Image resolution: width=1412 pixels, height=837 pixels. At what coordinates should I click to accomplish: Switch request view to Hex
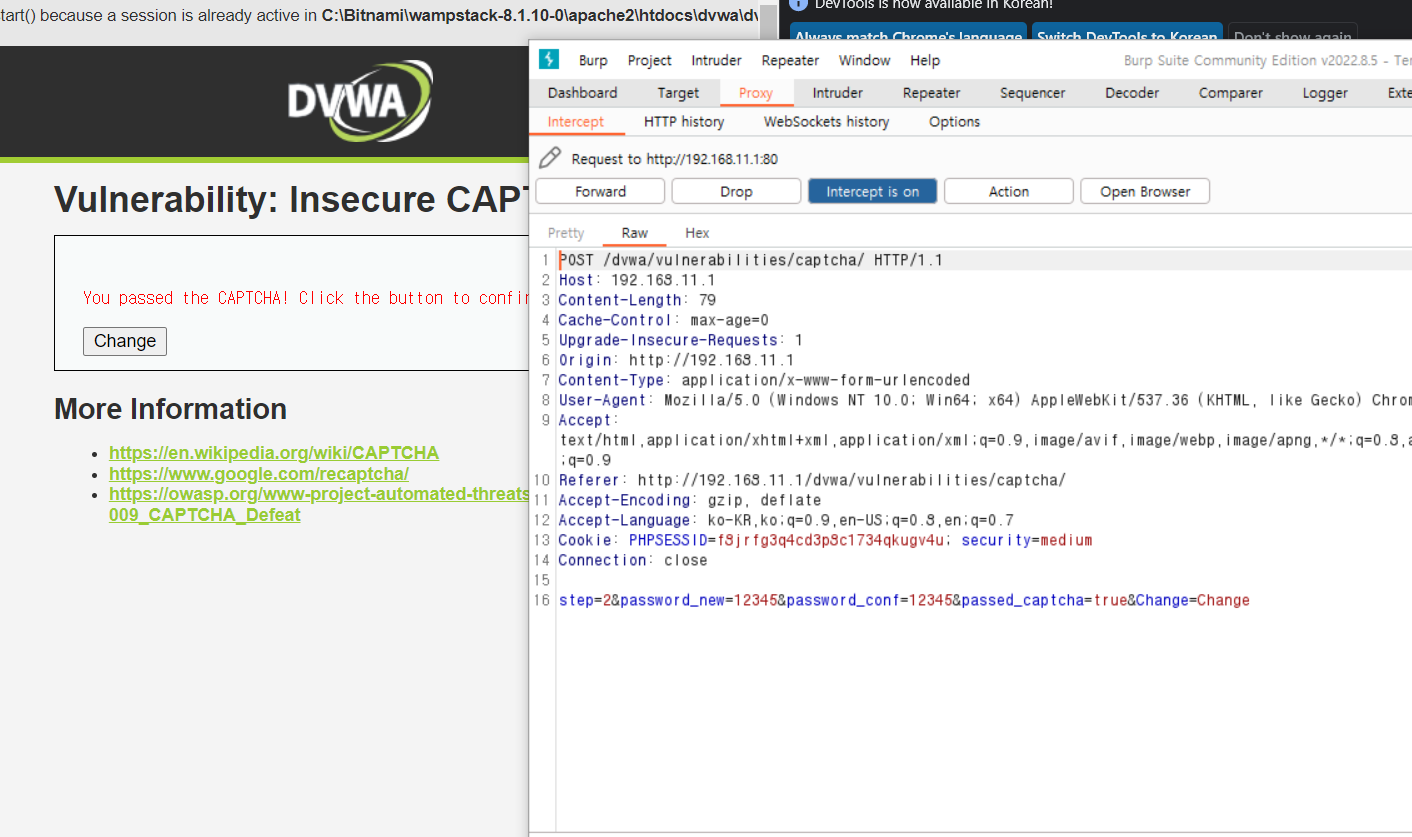coord(697,232)
